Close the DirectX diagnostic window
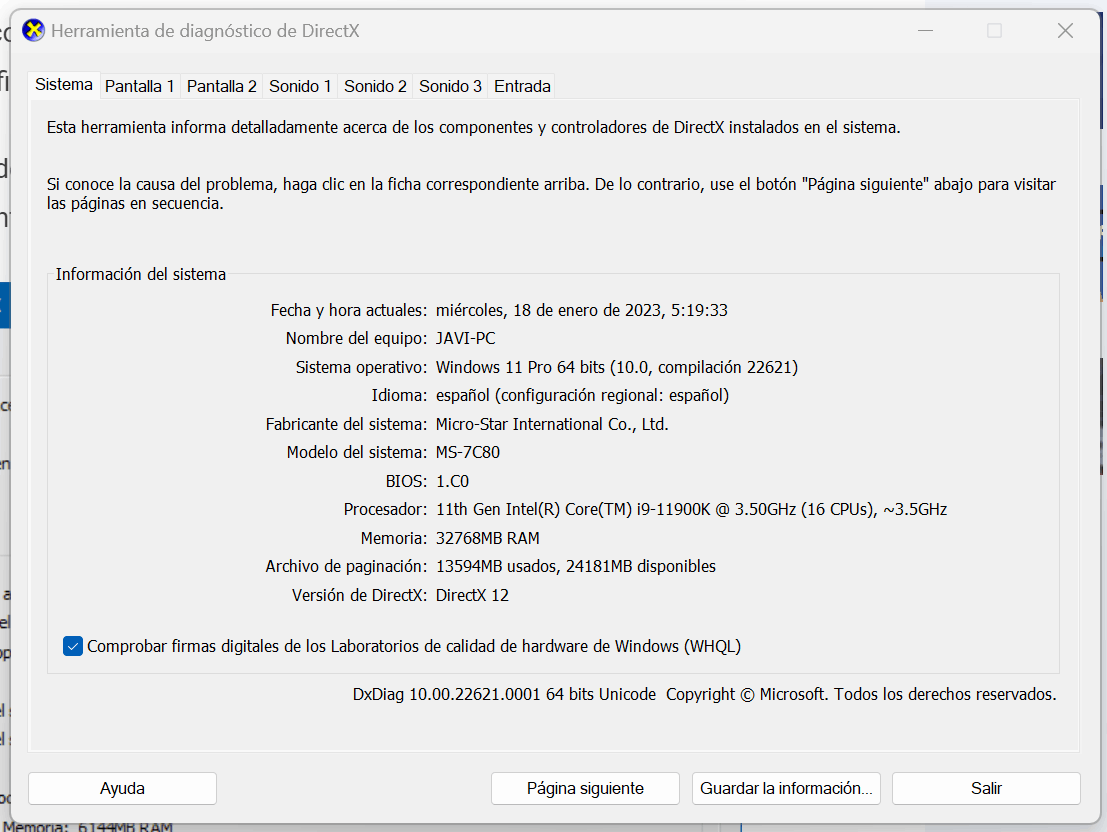 [x=1065, y=30]
